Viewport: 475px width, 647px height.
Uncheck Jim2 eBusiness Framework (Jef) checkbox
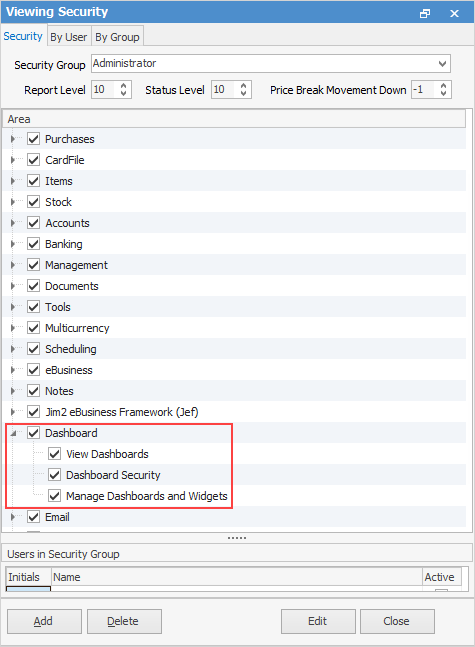33,412
